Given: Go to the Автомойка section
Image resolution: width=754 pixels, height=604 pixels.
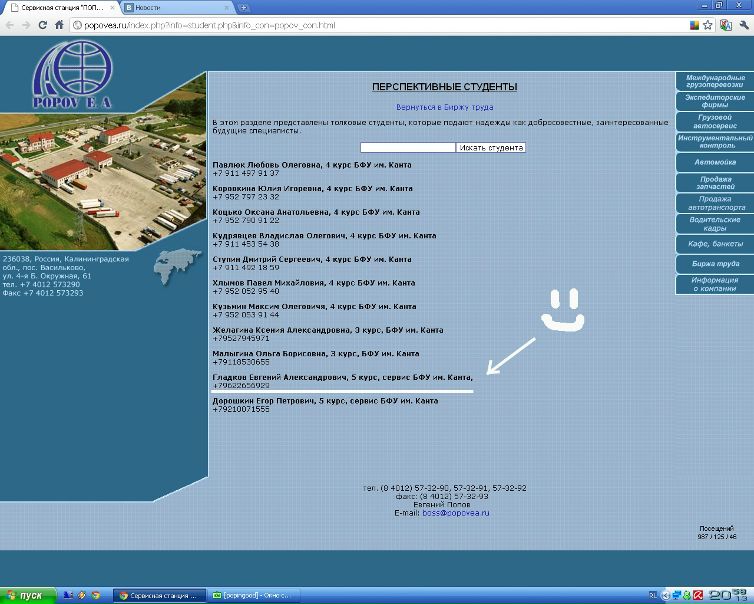Looking at the screenshot, I should click(714, 162).
